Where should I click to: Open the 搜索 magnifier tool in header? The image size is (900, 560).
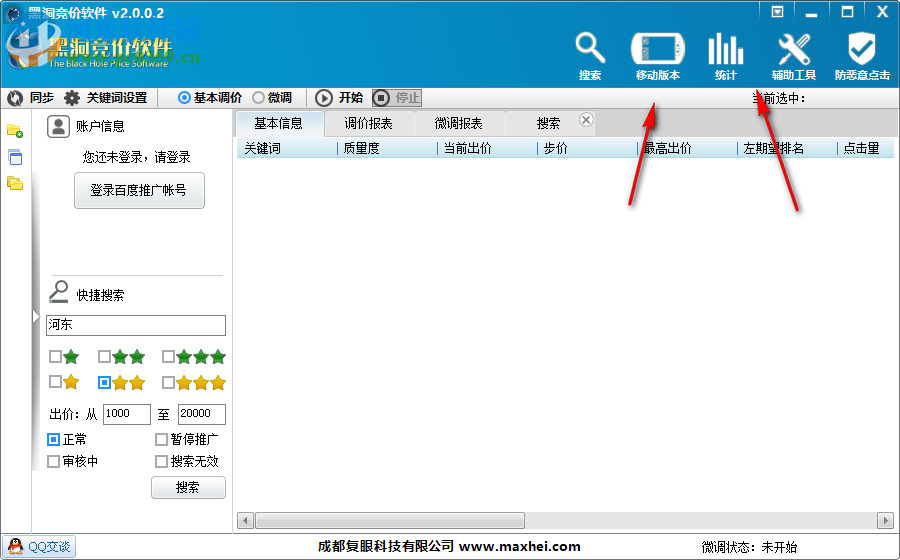(x=590, y=56)
